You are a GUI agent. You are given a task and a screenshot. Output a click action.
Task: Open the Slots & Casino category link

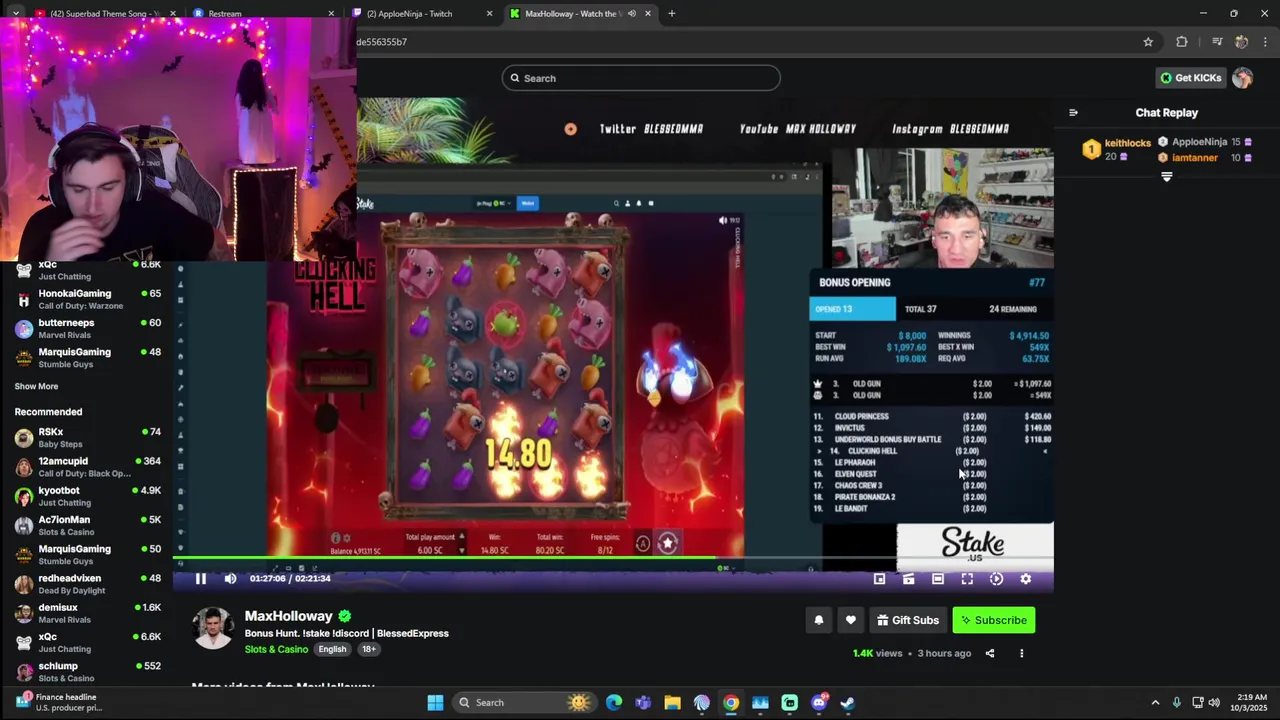pyautogui.click(x=276, y=649)
